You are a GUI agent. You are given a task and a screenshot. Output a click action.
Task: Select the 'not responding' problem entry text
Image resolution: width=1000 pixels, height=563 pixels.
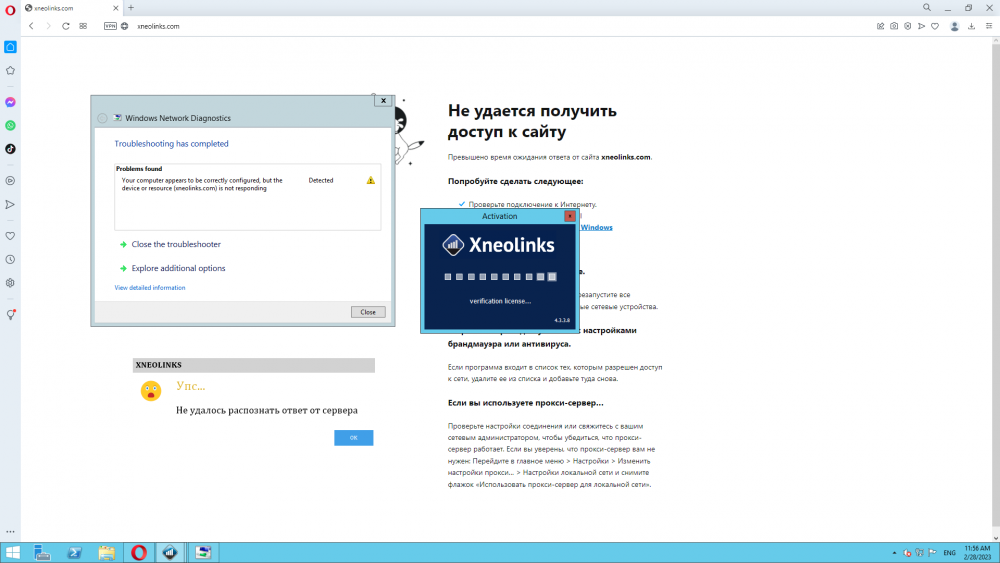(202, 184)
